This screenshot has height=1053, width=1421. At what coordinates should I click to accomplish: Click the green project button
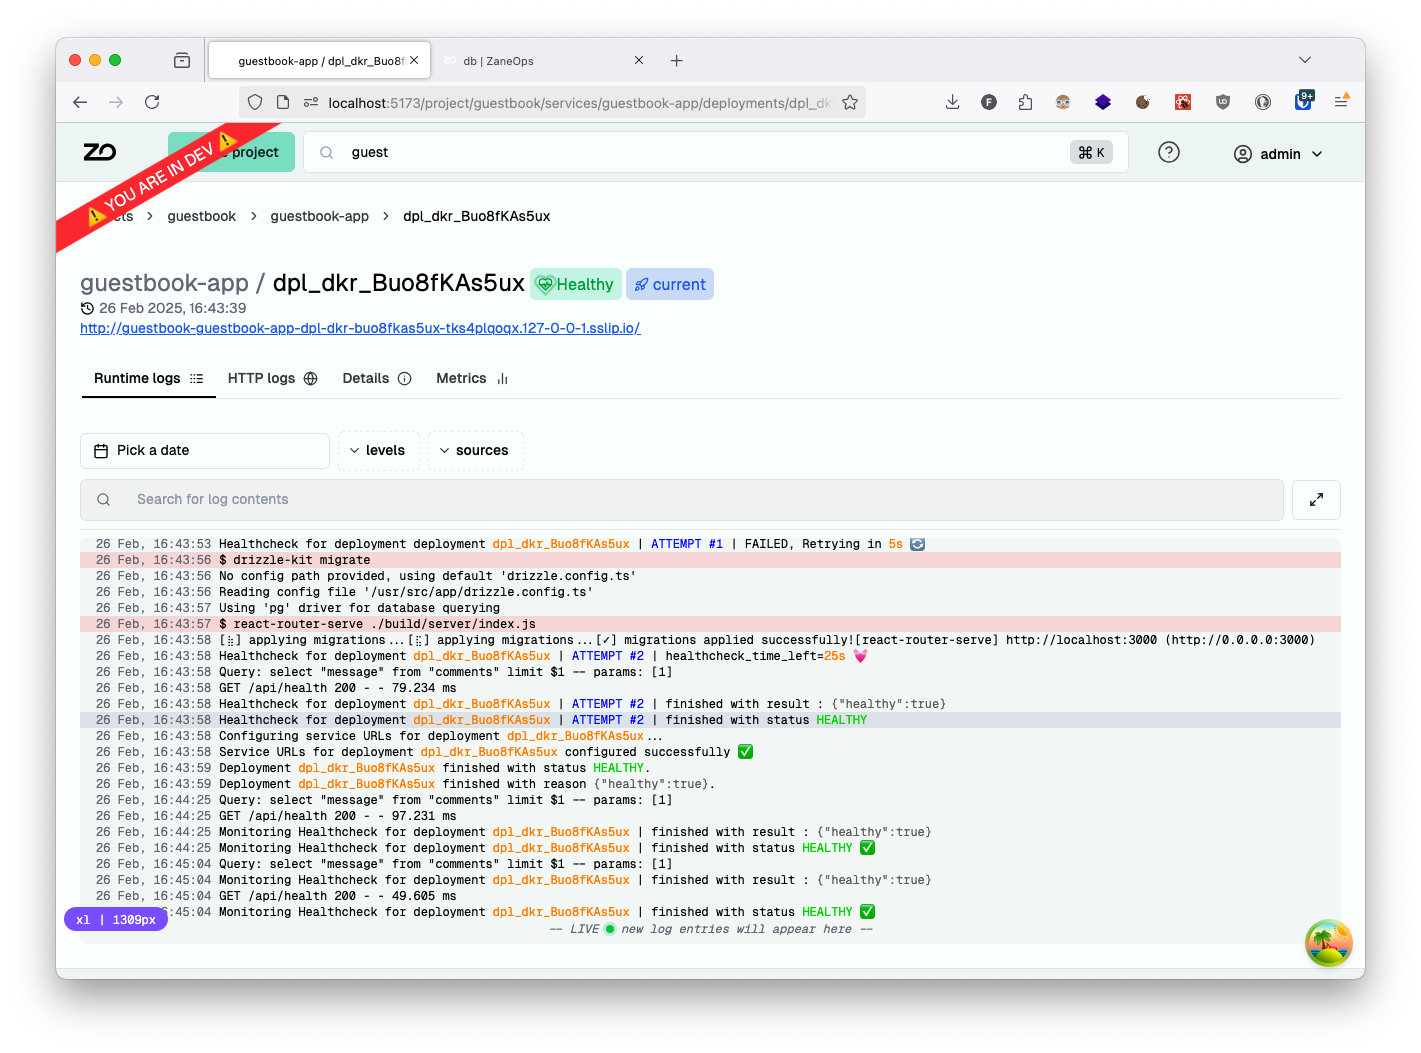point(232,152)
